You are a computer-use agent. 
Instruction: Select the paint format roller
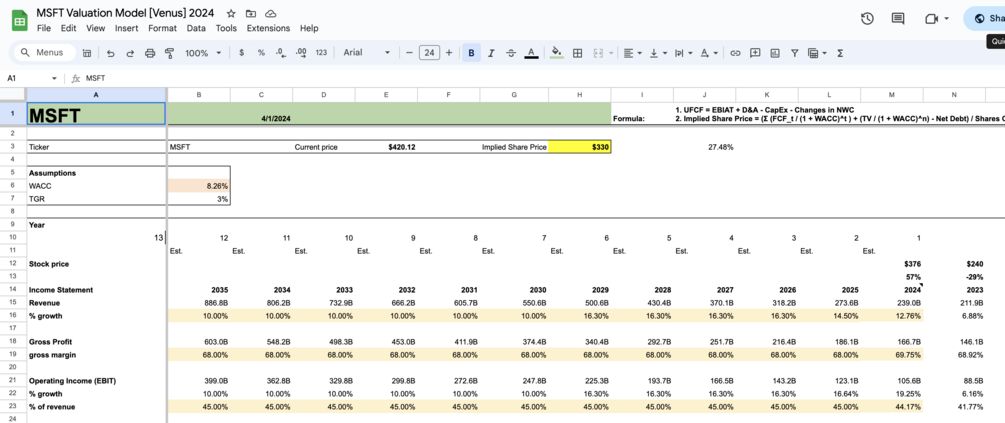point(170,53)
